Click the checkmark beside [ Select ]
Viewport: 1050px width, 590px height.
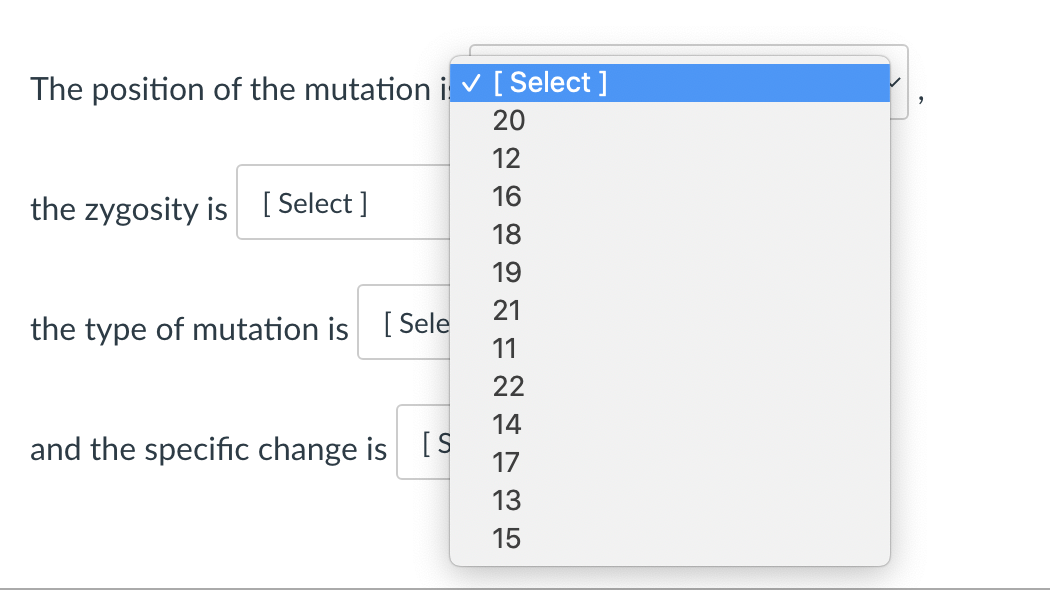(473, 82)
